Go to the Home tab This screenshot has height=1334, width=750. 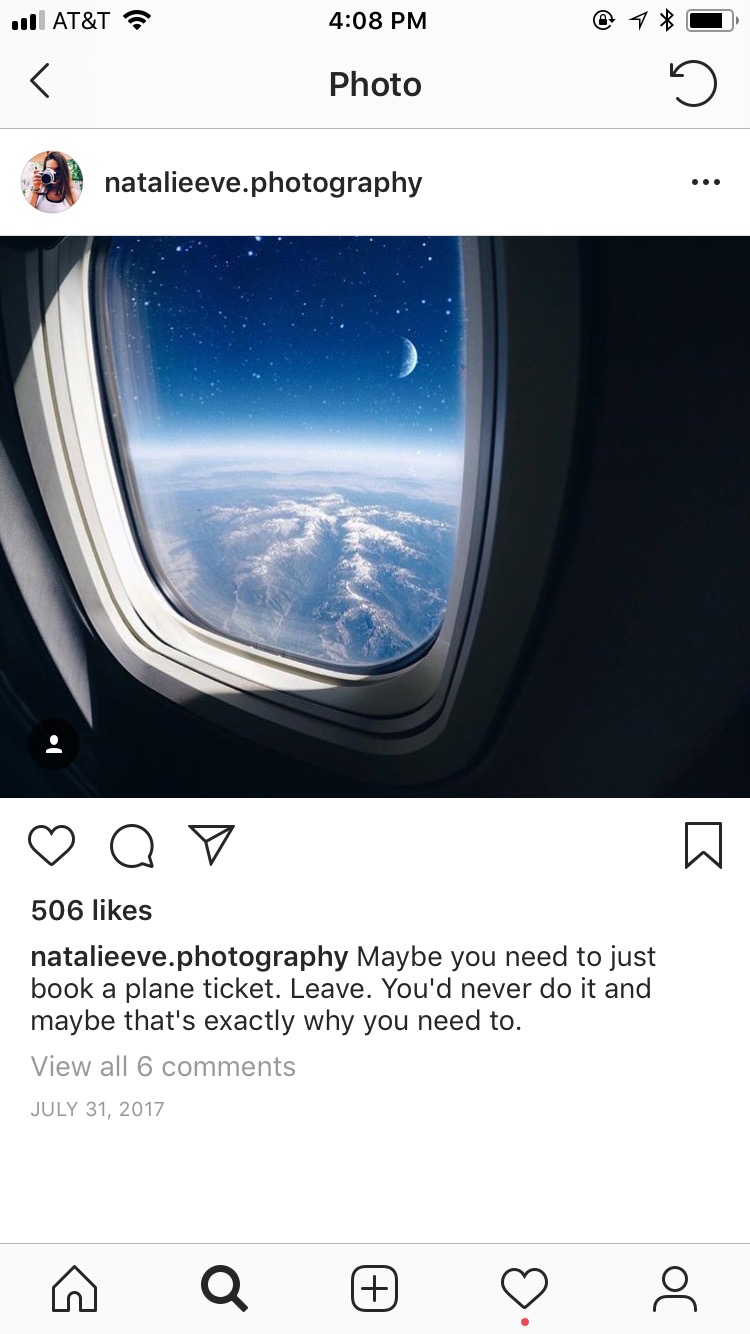tap(75, 1288)
